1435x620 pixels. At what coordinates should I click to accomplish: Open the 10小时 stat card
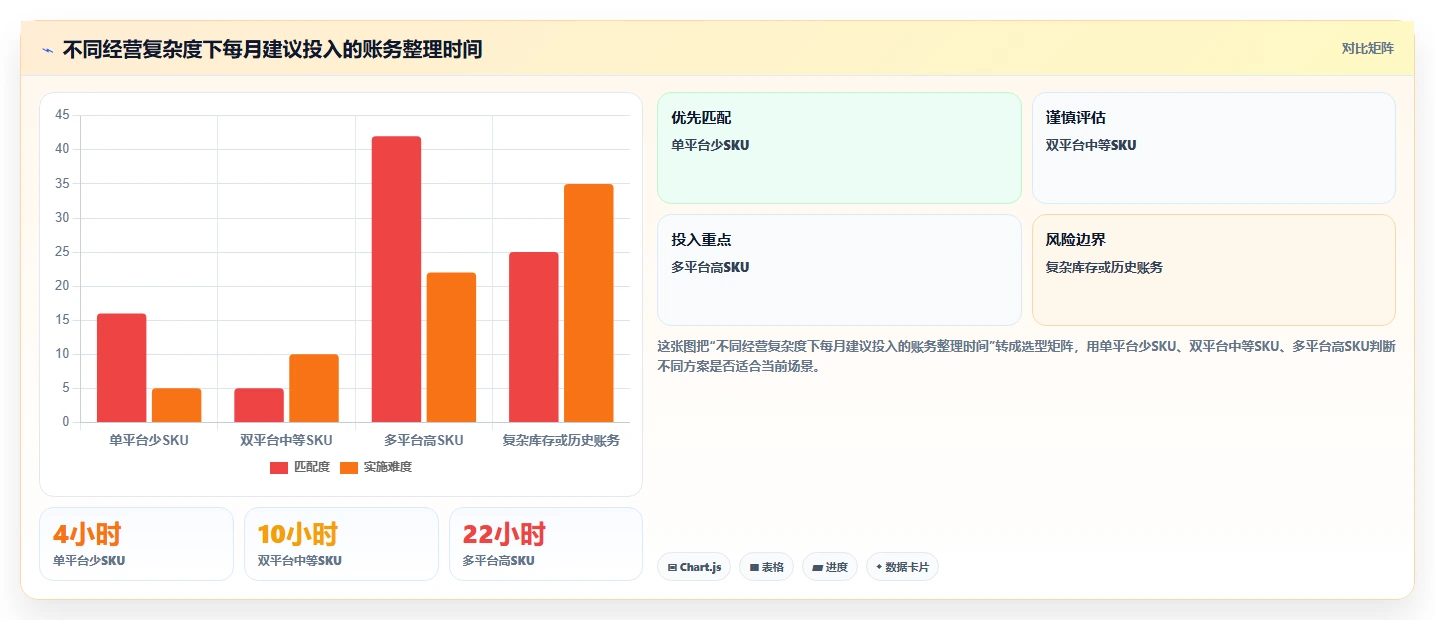click(x=341, y=544)
